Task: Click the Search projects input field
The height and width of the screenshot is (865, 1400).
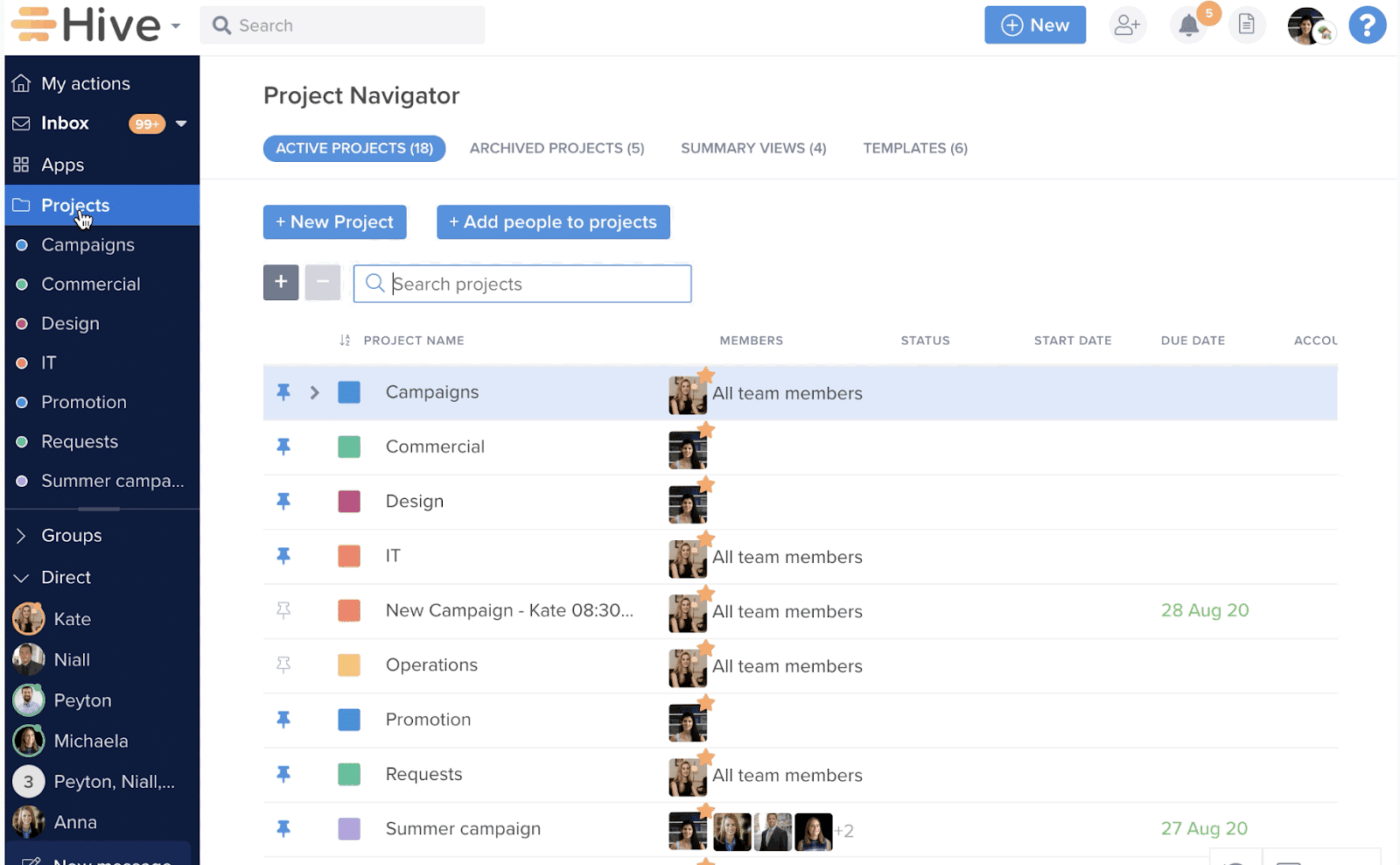Action: 522,283
